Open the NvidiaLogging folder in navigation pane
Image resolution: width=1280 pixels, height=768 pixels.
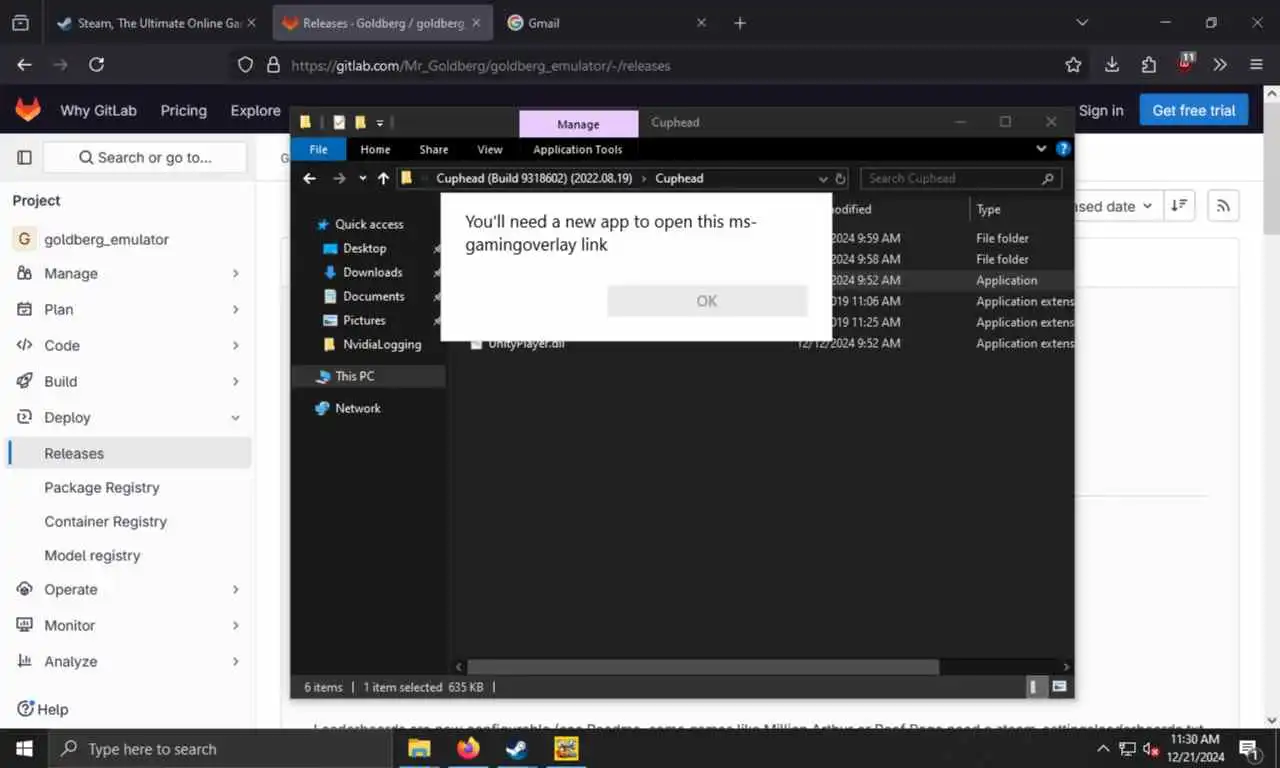click(x=382, y=344)
